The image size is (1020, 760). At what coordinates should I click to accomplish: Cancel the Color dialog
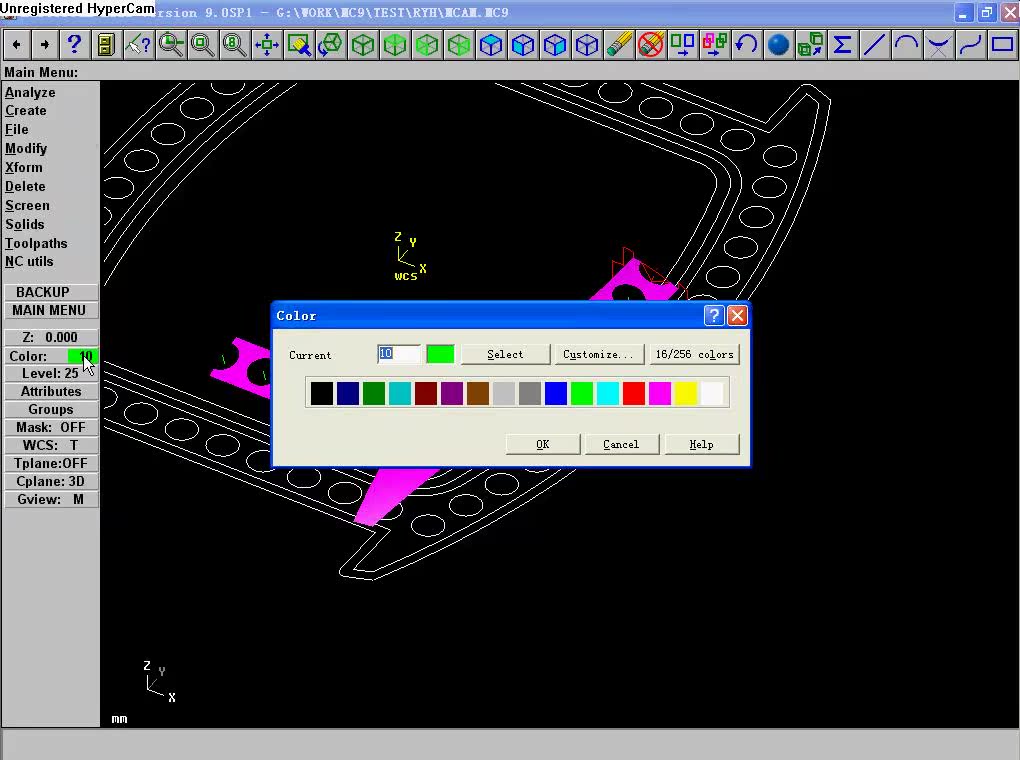[621, 444]
